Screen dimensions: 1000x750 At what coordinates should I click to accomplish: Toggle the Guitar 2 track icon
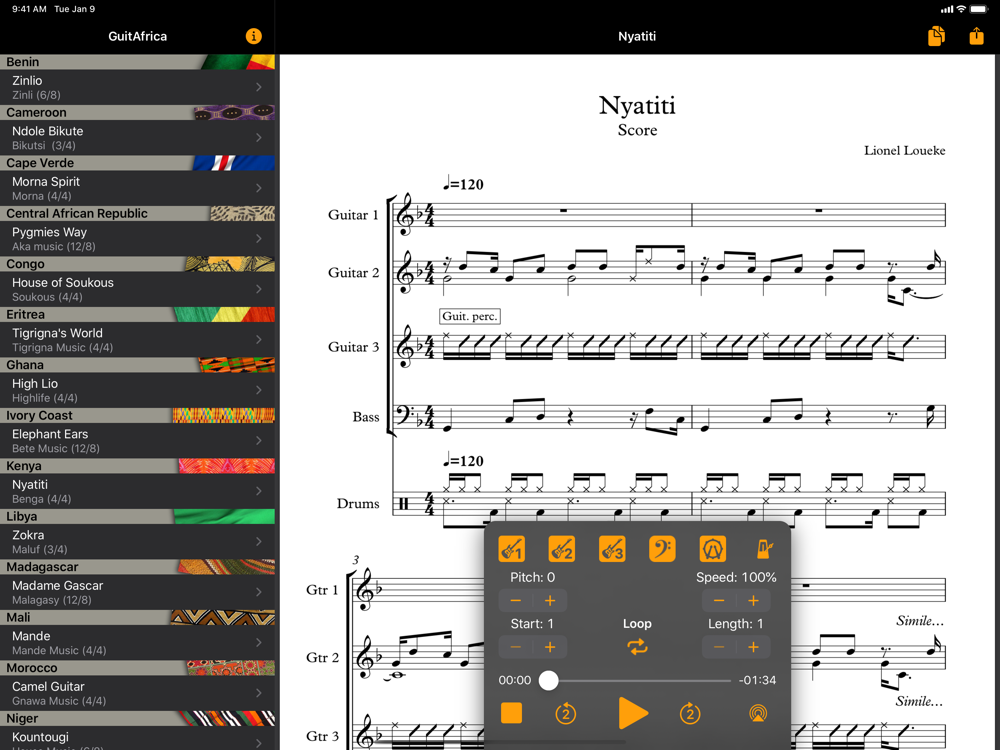562,549
